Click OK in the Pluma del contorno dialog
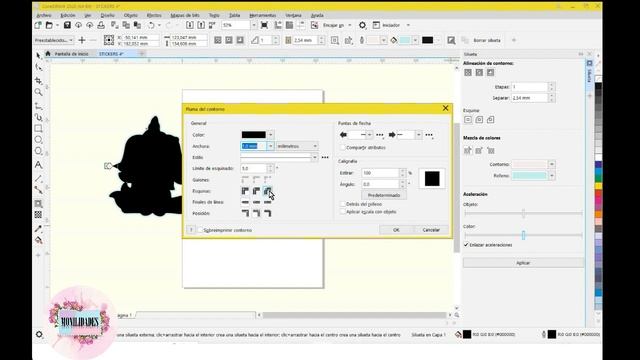640x360 pixels. (396, 230)
